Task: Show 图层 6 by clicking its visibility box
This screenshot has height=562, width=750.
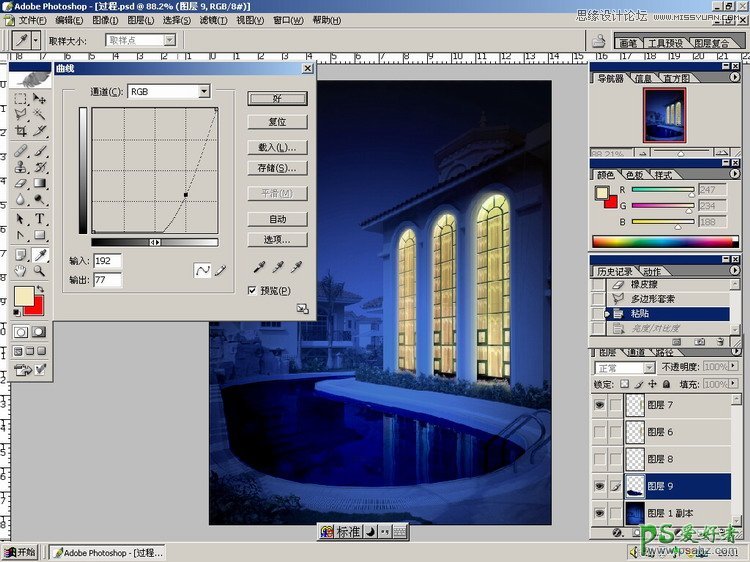Action: pyautogui.click(x=599, y=432)
